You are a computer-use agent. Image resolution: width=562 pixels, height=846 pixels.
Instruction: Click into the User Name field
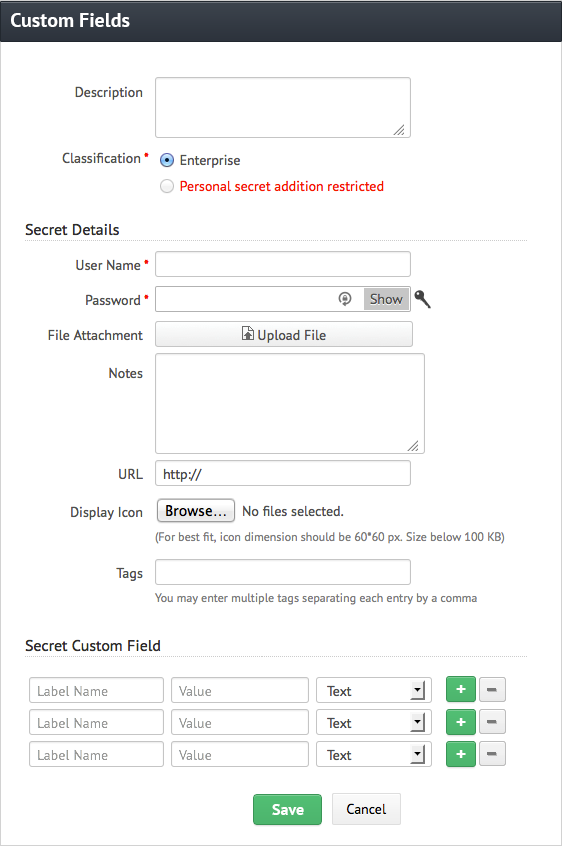283,264
